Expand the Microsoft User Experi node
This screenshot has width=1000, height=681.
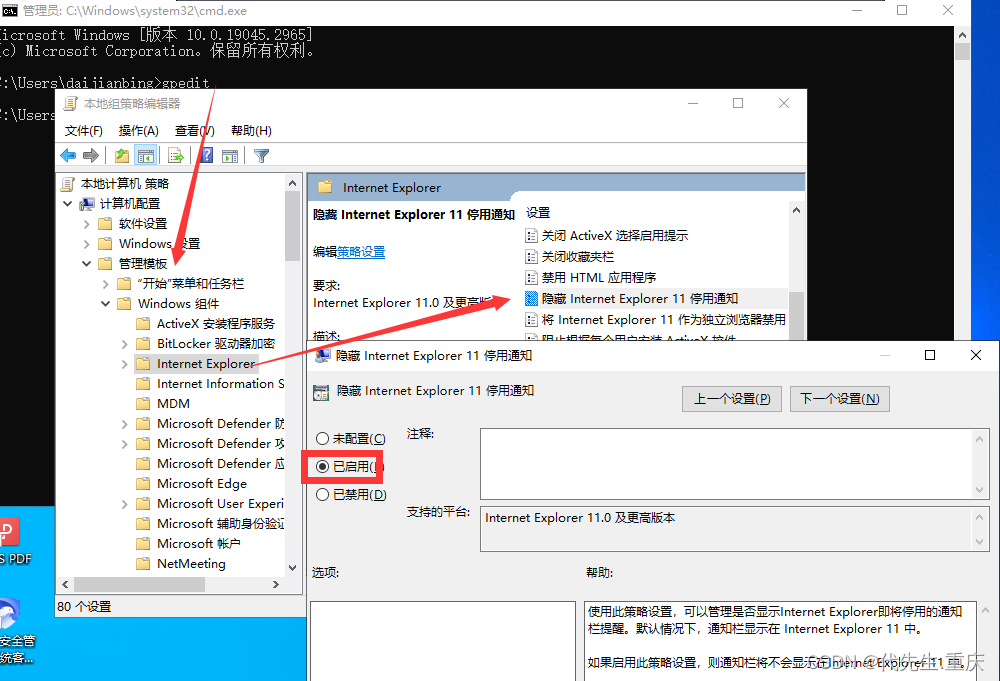click(125, 504)
